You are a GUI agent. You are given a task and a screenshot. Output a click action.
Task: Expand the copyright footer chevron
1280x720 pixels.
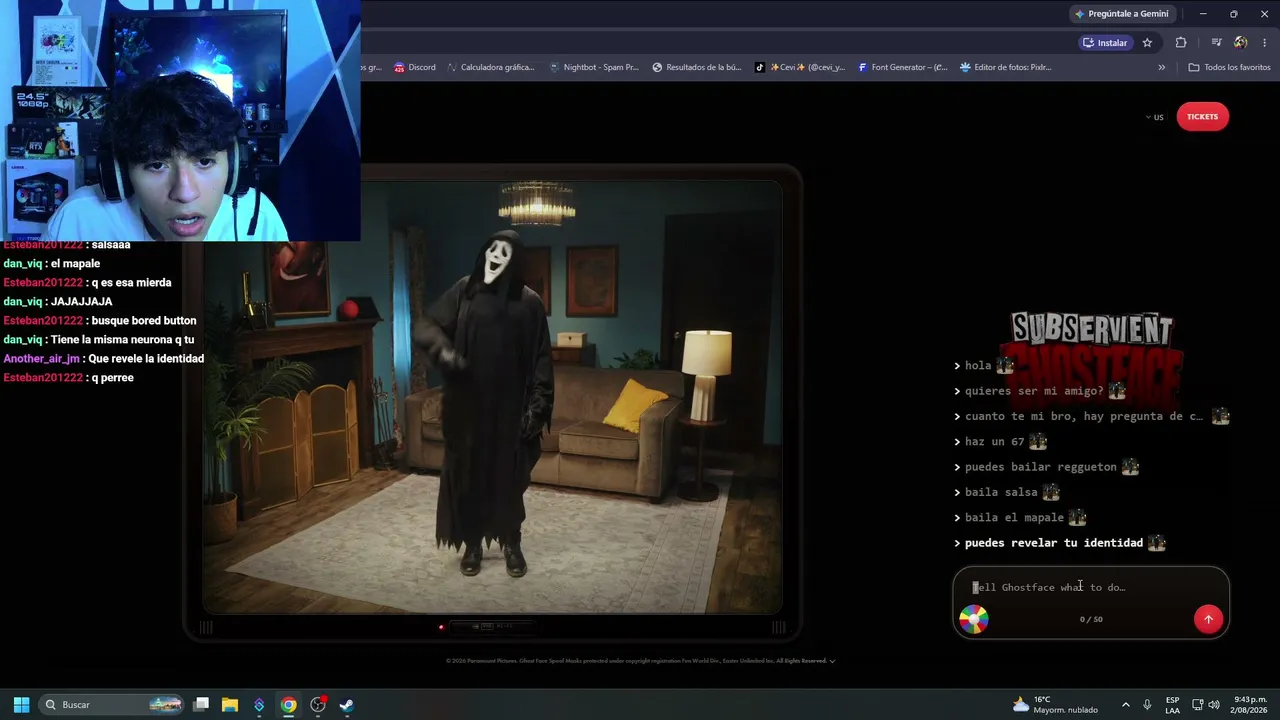[832, 661]
